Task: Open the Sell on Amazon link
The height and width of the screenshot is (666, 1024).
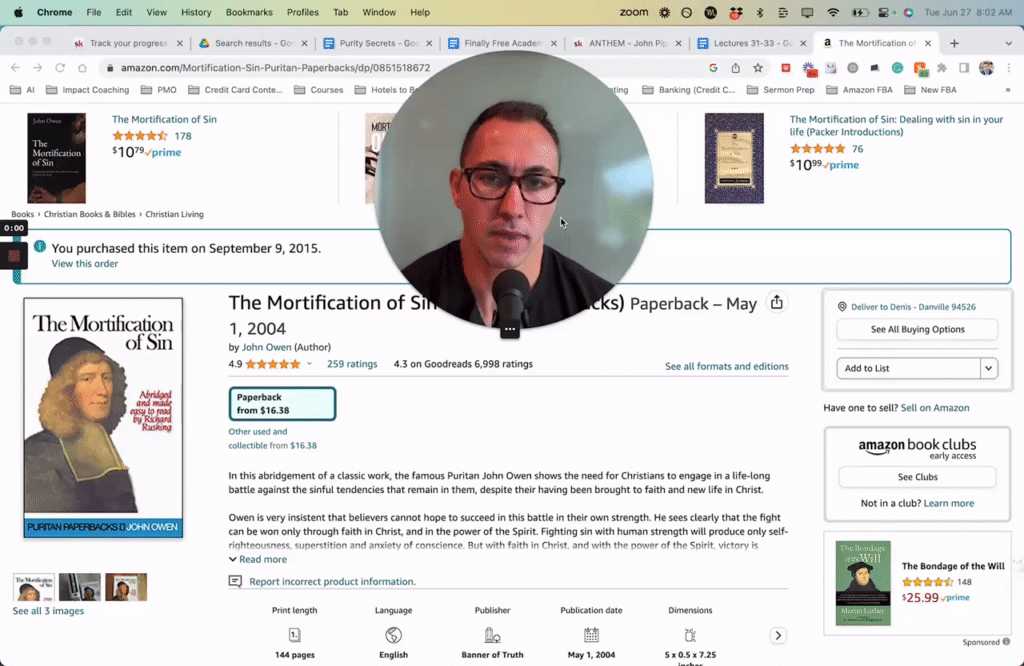Action: (x=935, y=408)
